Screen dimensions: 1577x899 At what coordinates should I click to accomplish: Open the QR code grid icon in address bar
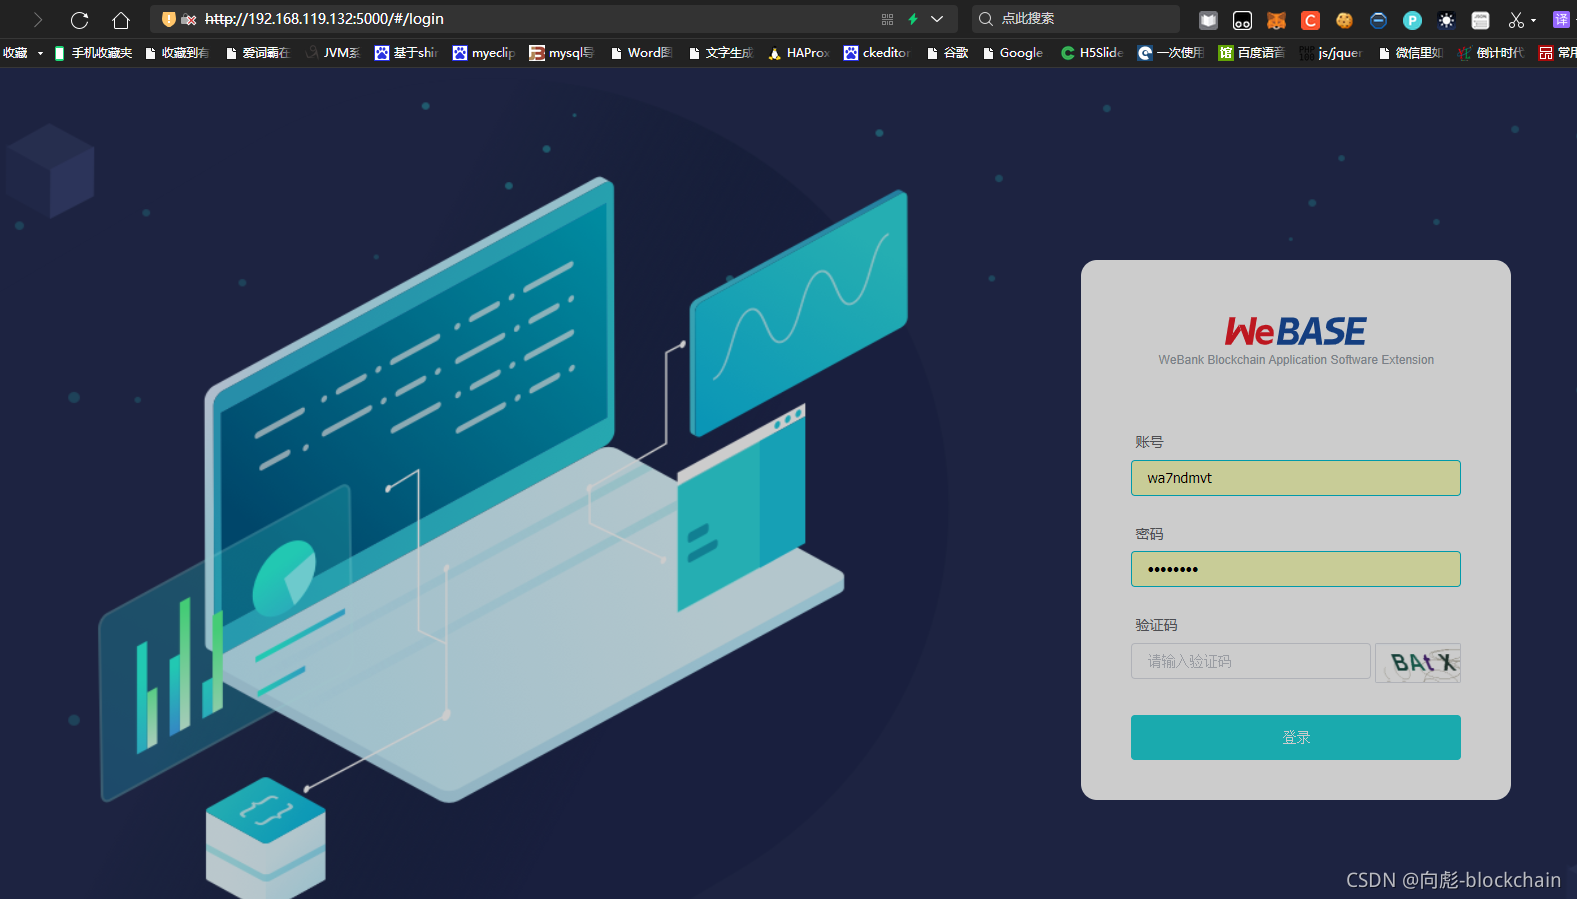pyautogui.click(x=887, y=19)
